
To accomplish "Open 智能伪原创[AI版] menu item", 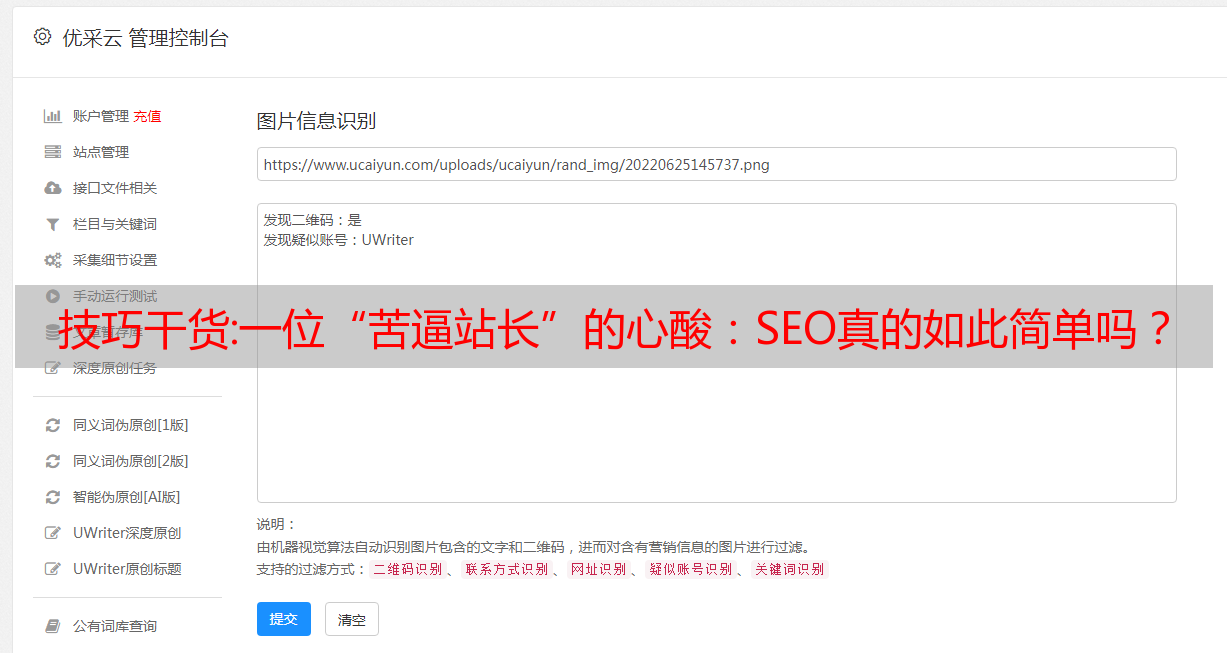I will (x=126, y=497).
